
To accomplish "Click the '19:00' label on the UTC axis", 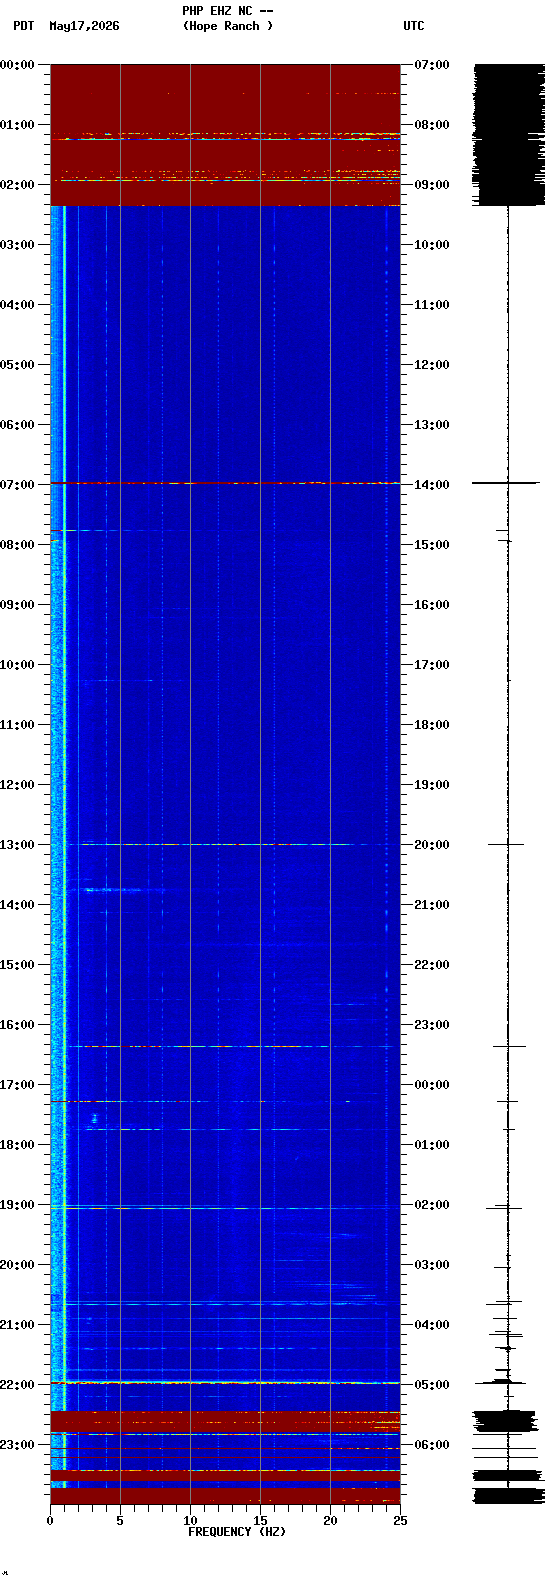I will (432, 785).
